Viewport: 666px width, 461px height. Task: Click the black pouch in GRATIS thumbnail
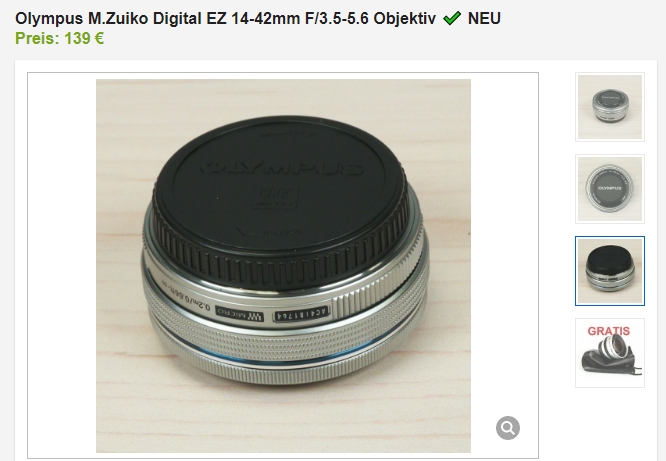coord(608,362)
